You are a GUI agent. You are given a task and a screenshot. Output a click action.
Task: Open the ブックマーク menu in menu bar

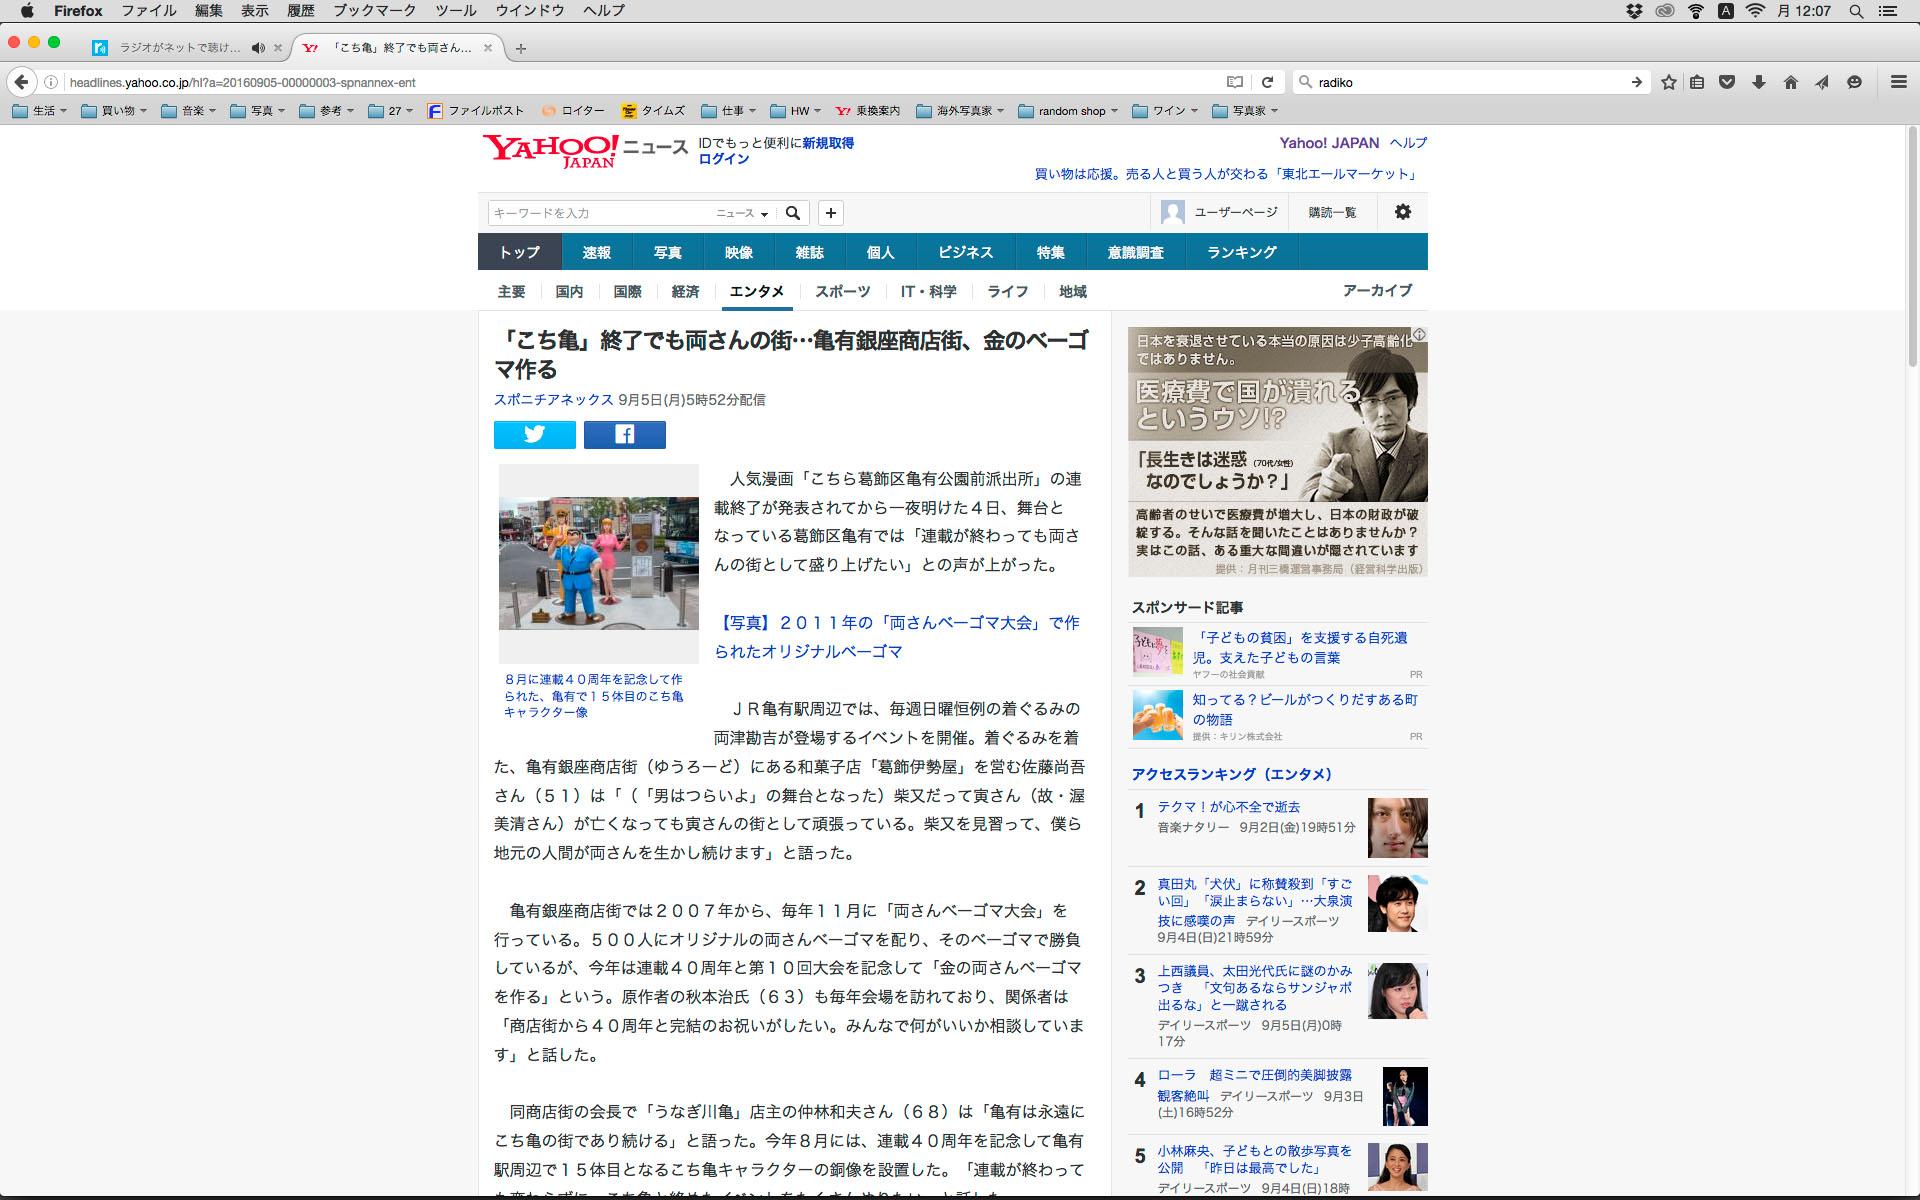pyautogui.click(x=374, y=11)
